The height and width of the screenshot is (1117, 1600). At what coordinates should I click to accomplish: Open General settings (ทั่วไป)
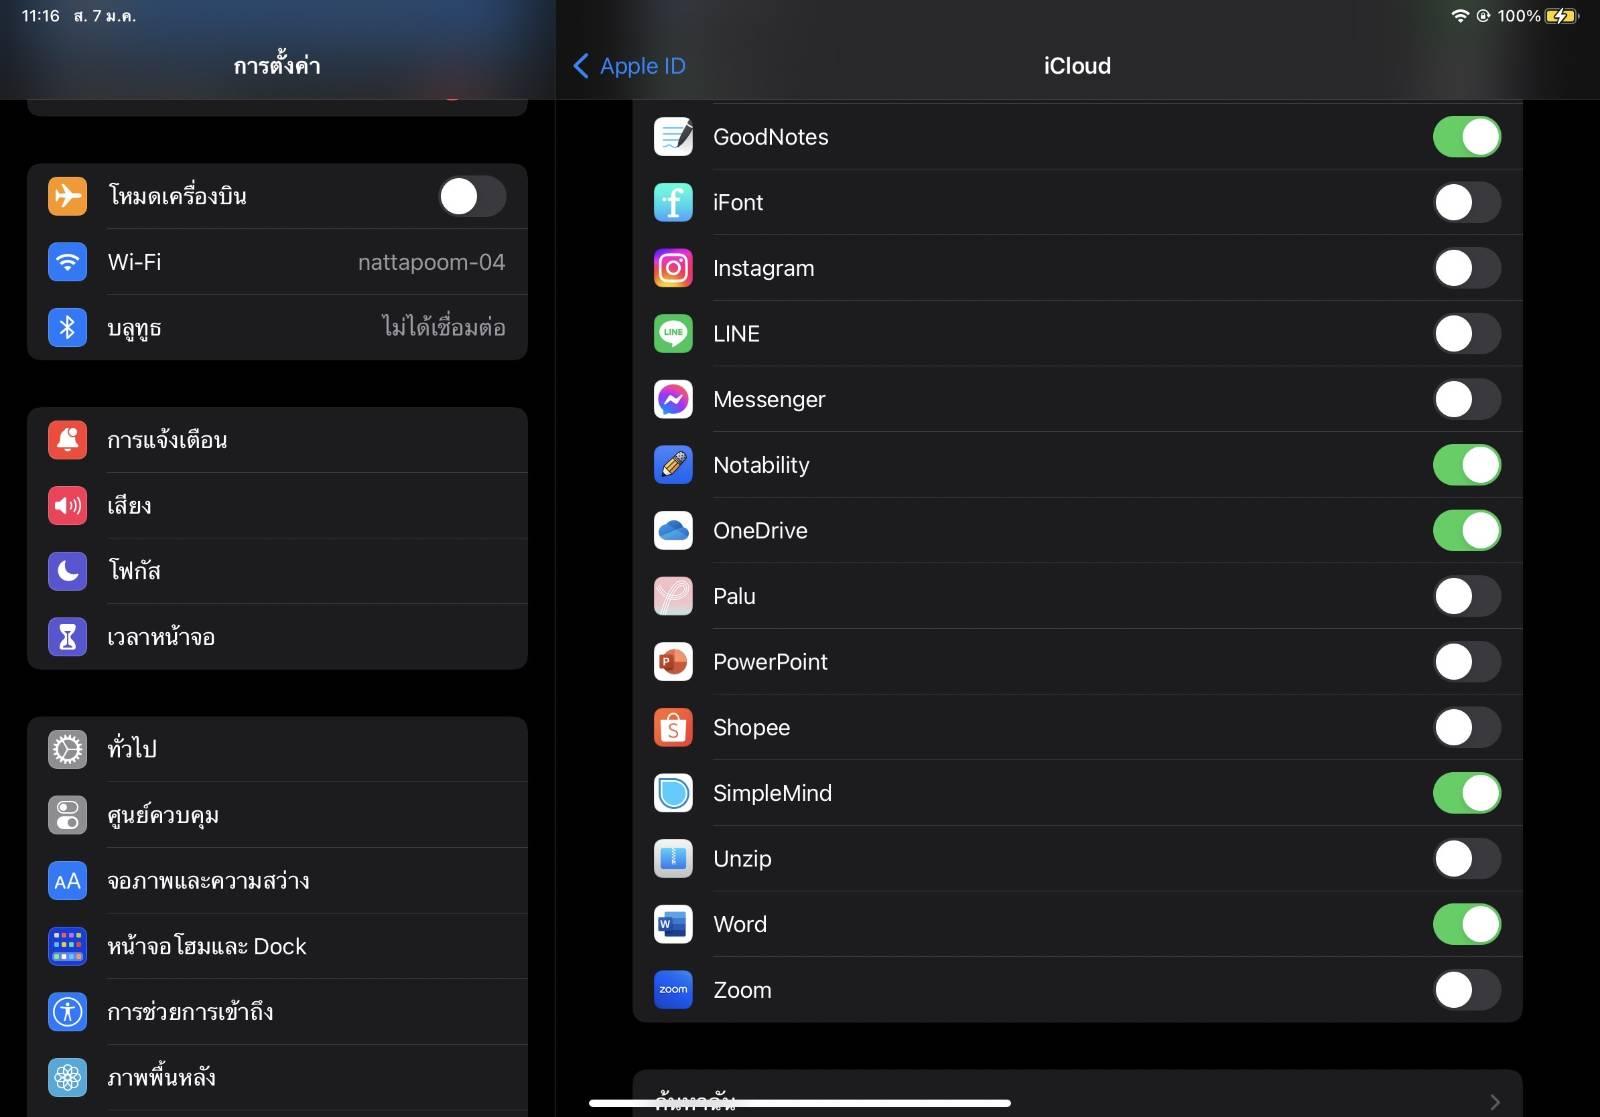coord(277,749)
